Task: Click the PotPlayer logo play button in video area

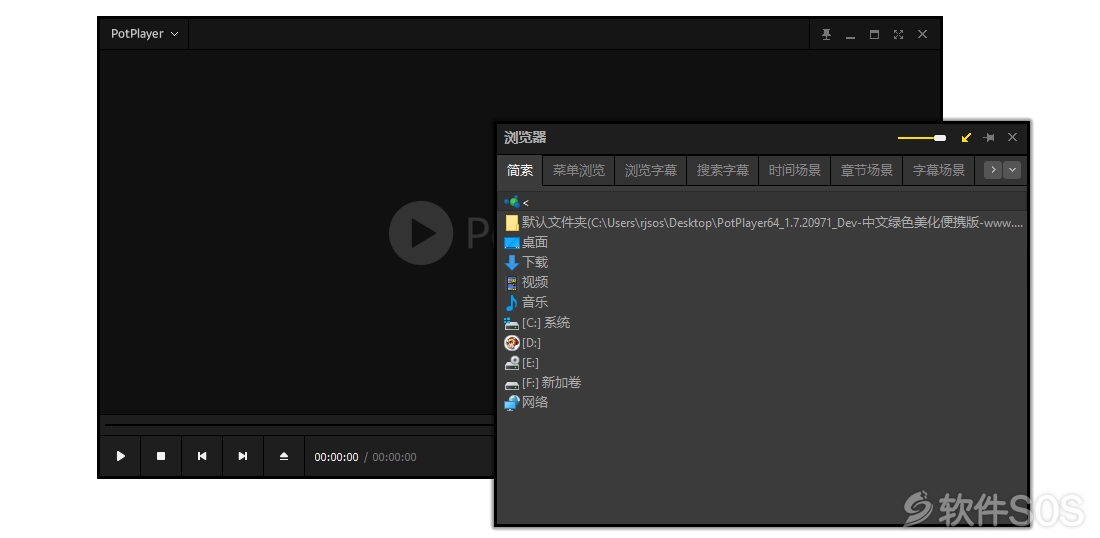Action: click(x=421, y=233)
